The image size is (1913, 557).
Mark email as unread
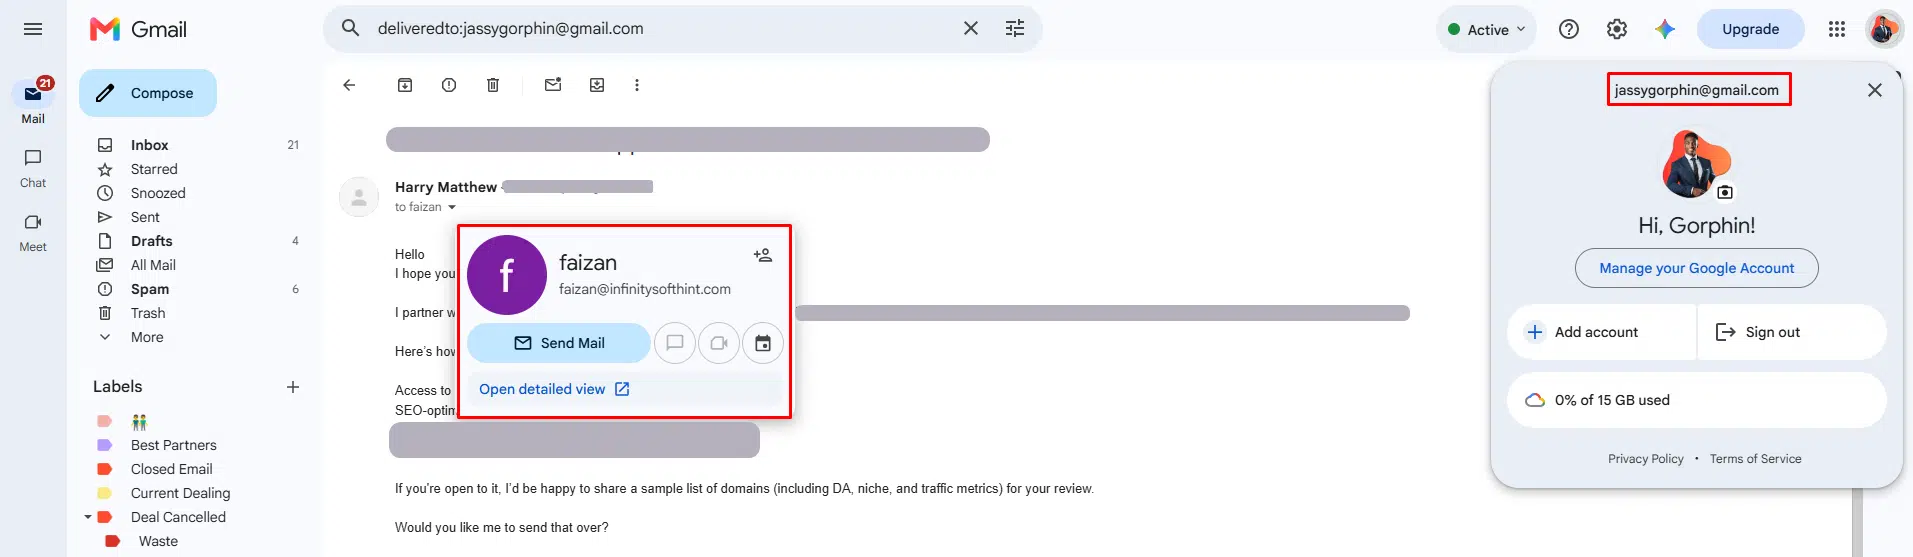tap(553, 85)
